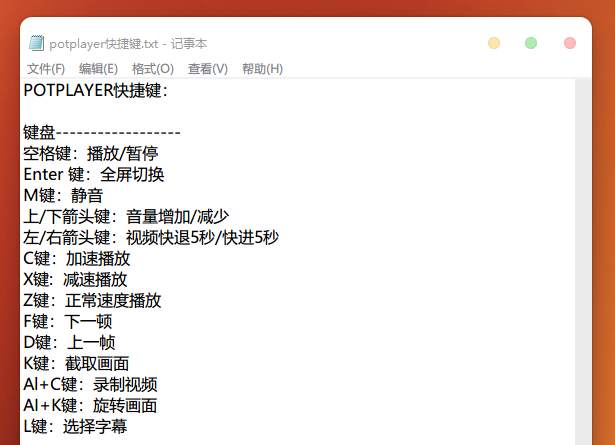This screenshot has width=615, height=445.
Task: Open the 查看(V) menu
Action: coord(208,69)
